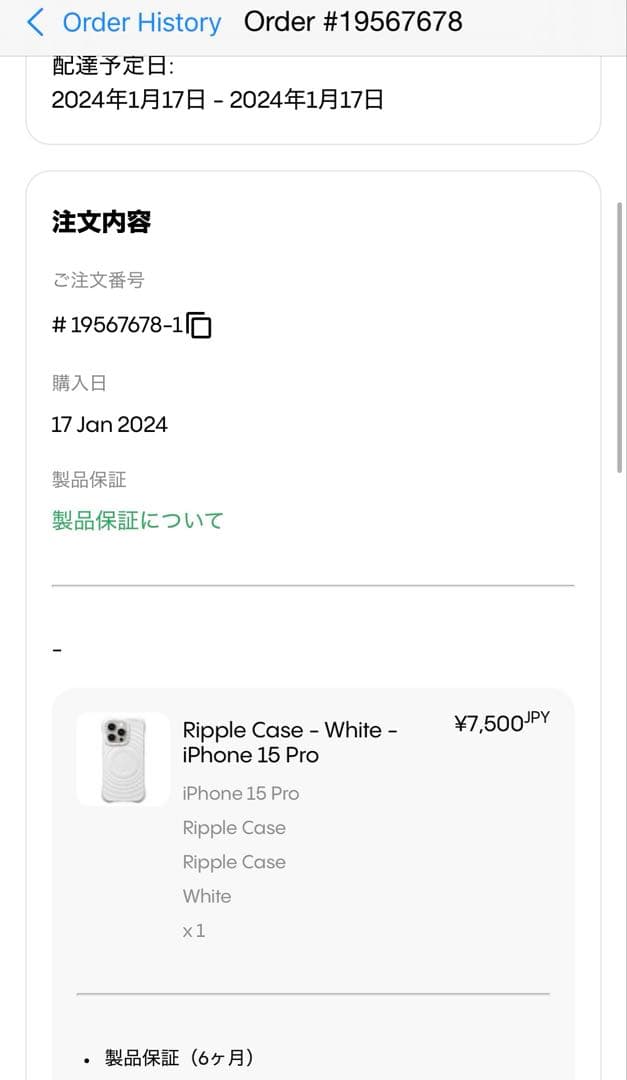This screenshot has height=1080, width=627.
Task: Click the 配達予定日 delivery date range
Action: (x=217, y=99)
